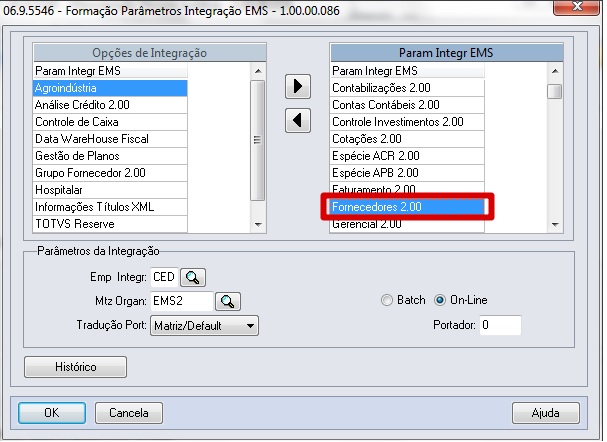Confirm with the OK button

[x=52, y=413]
